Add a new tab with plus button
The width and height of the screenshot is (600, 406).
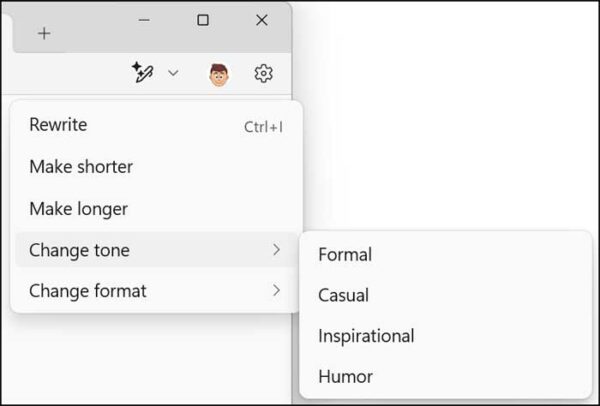44,33
